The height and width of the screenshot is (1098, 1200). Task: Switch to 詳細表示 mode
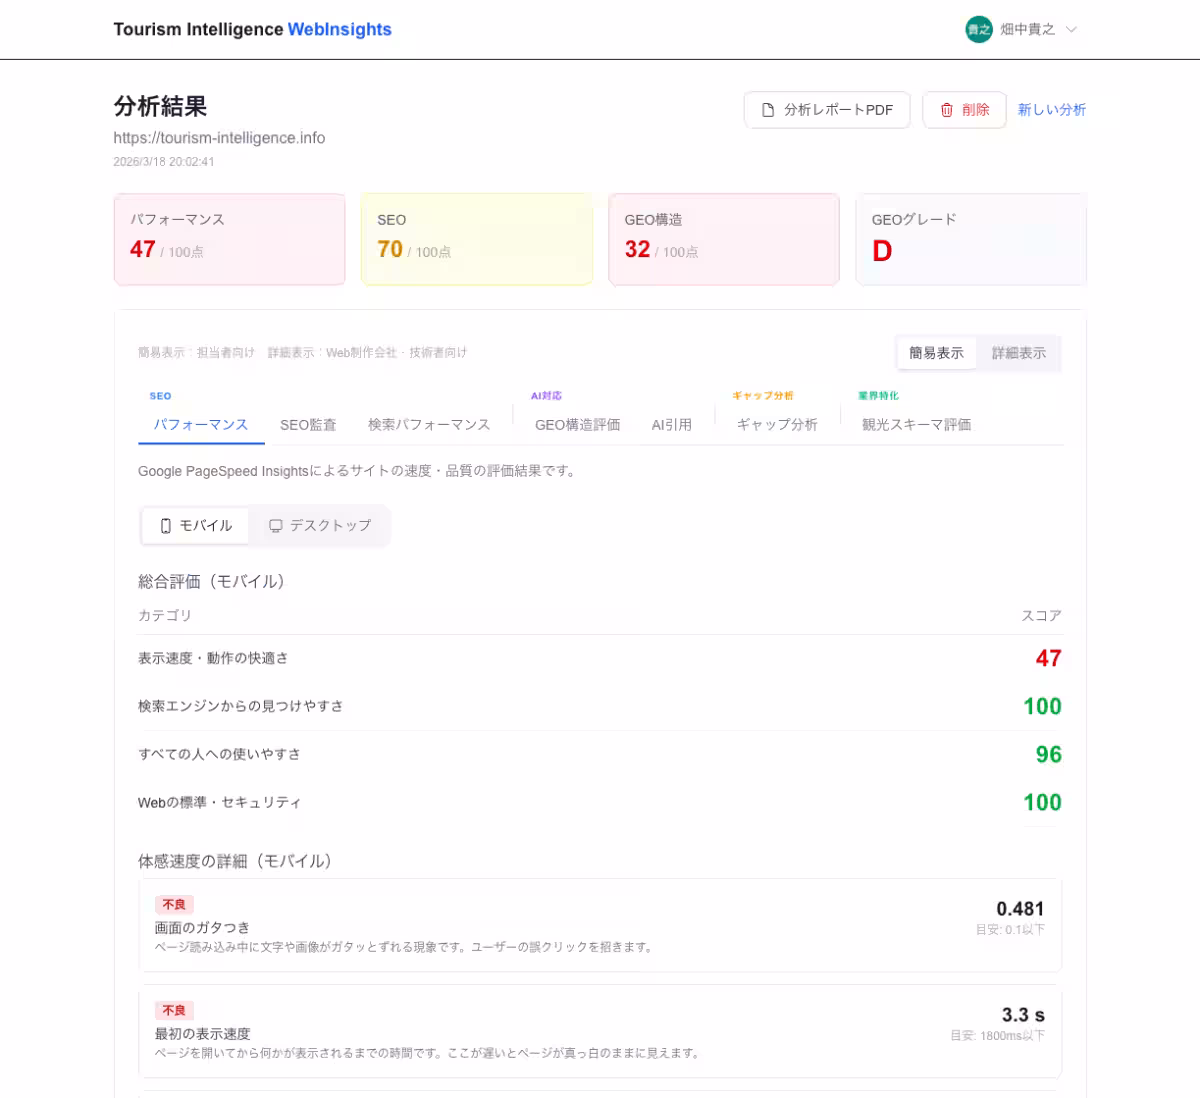[x=1017, y=353]
